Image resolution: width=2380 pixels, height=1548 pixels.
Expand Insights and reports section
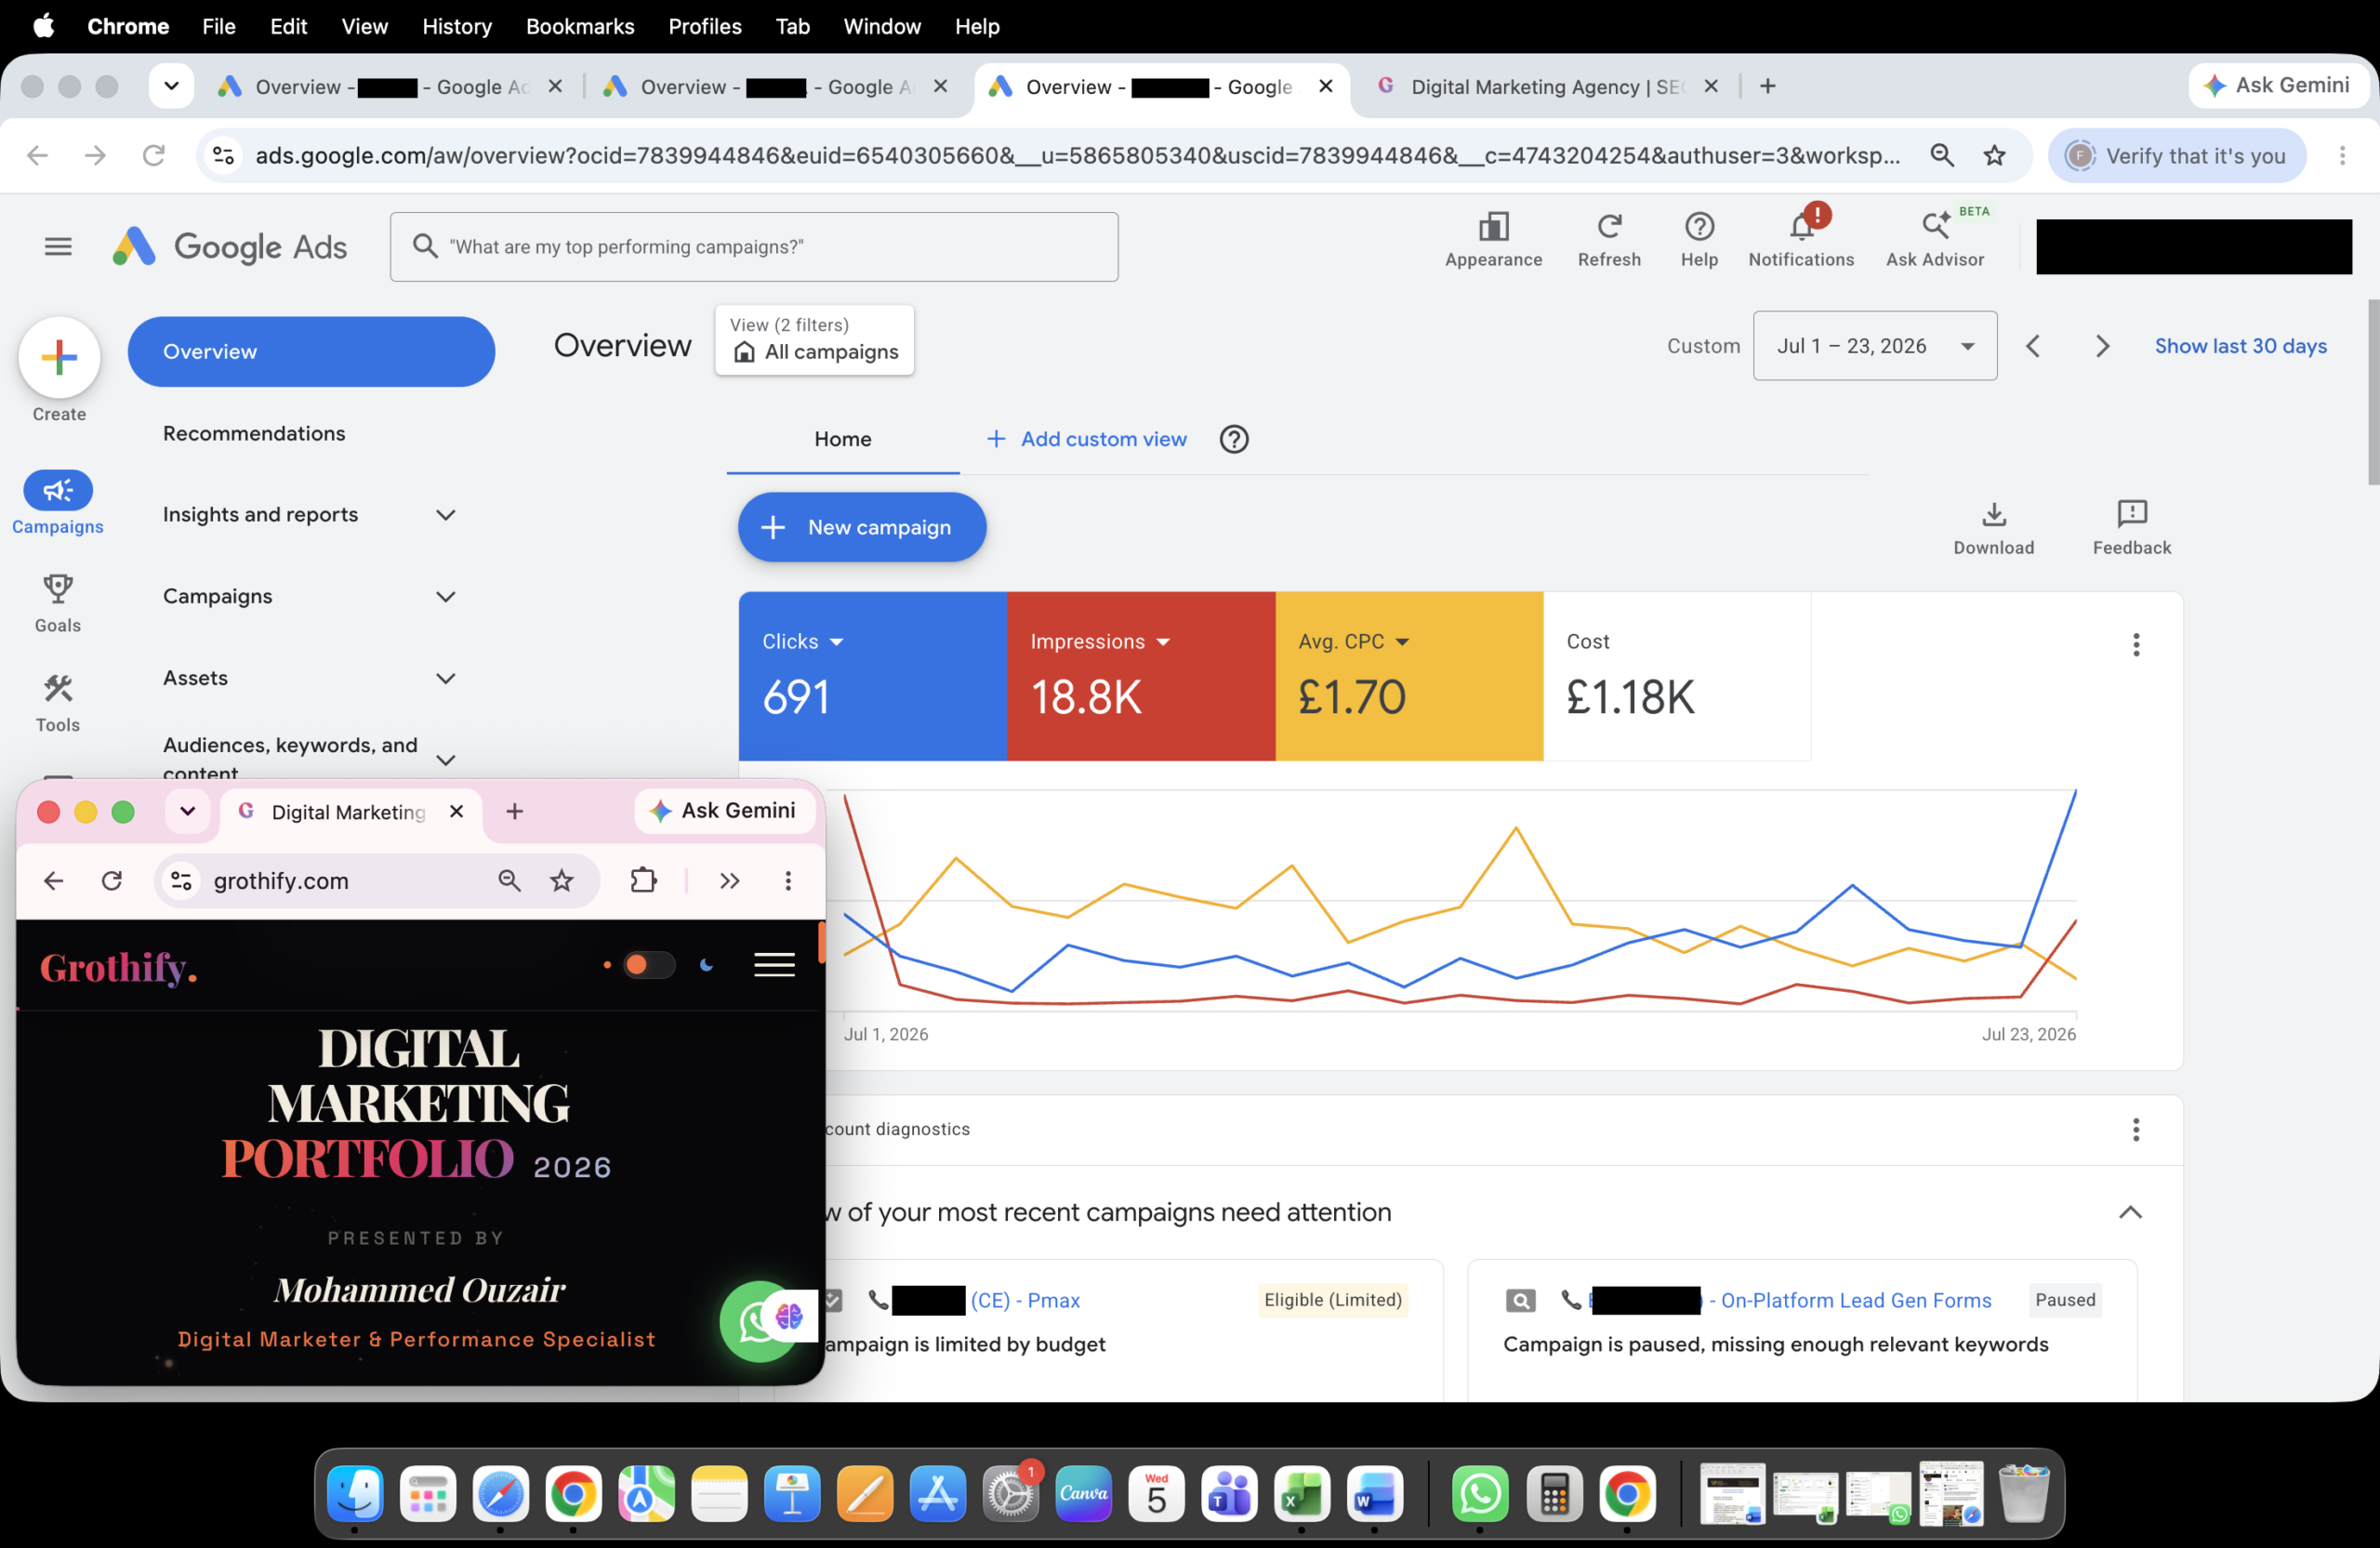tap(446, 515)
